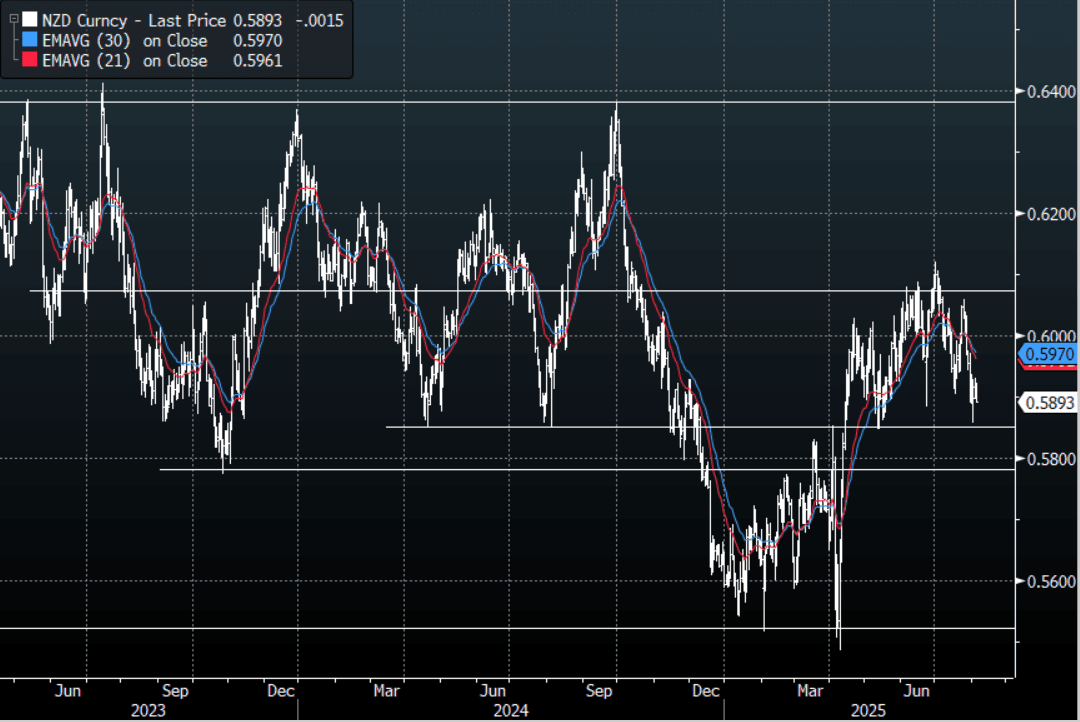Click the 0.6200 price axis label
Screen dimensions: 1080x722
pyautogui.click(x=1048, y=214)
